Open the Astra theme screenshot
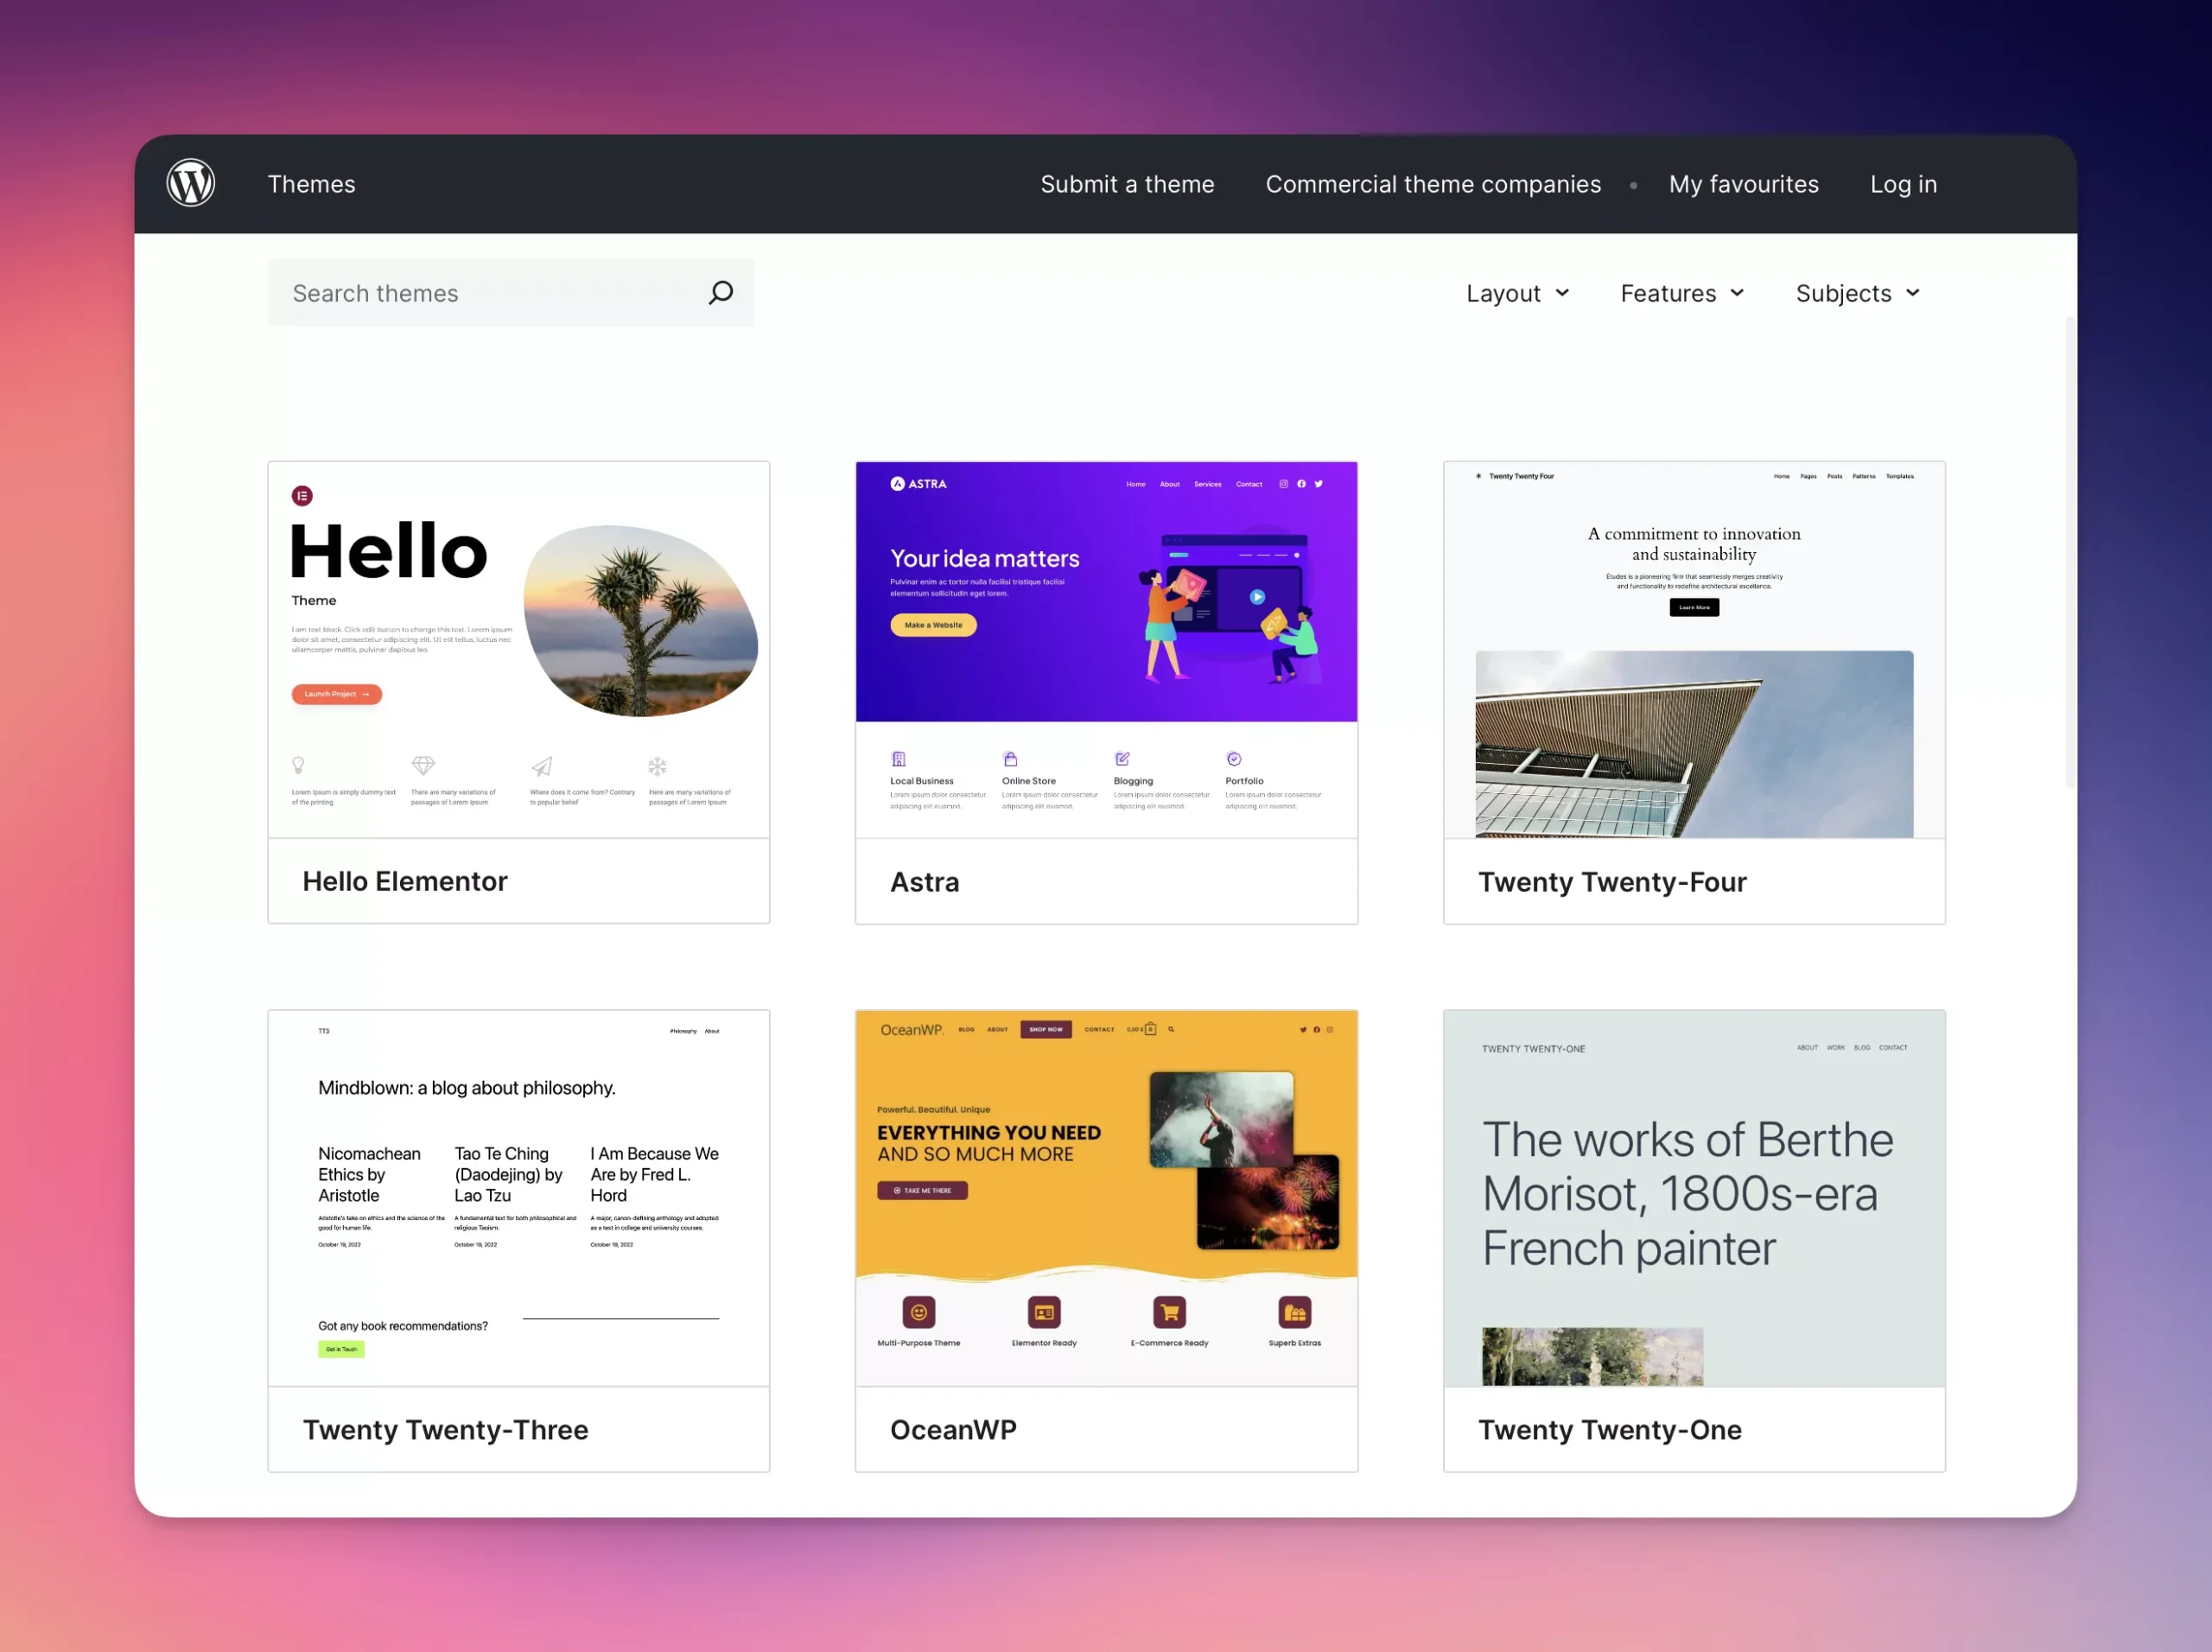Screen dimensions: 2212x1652 (1106, 650)
